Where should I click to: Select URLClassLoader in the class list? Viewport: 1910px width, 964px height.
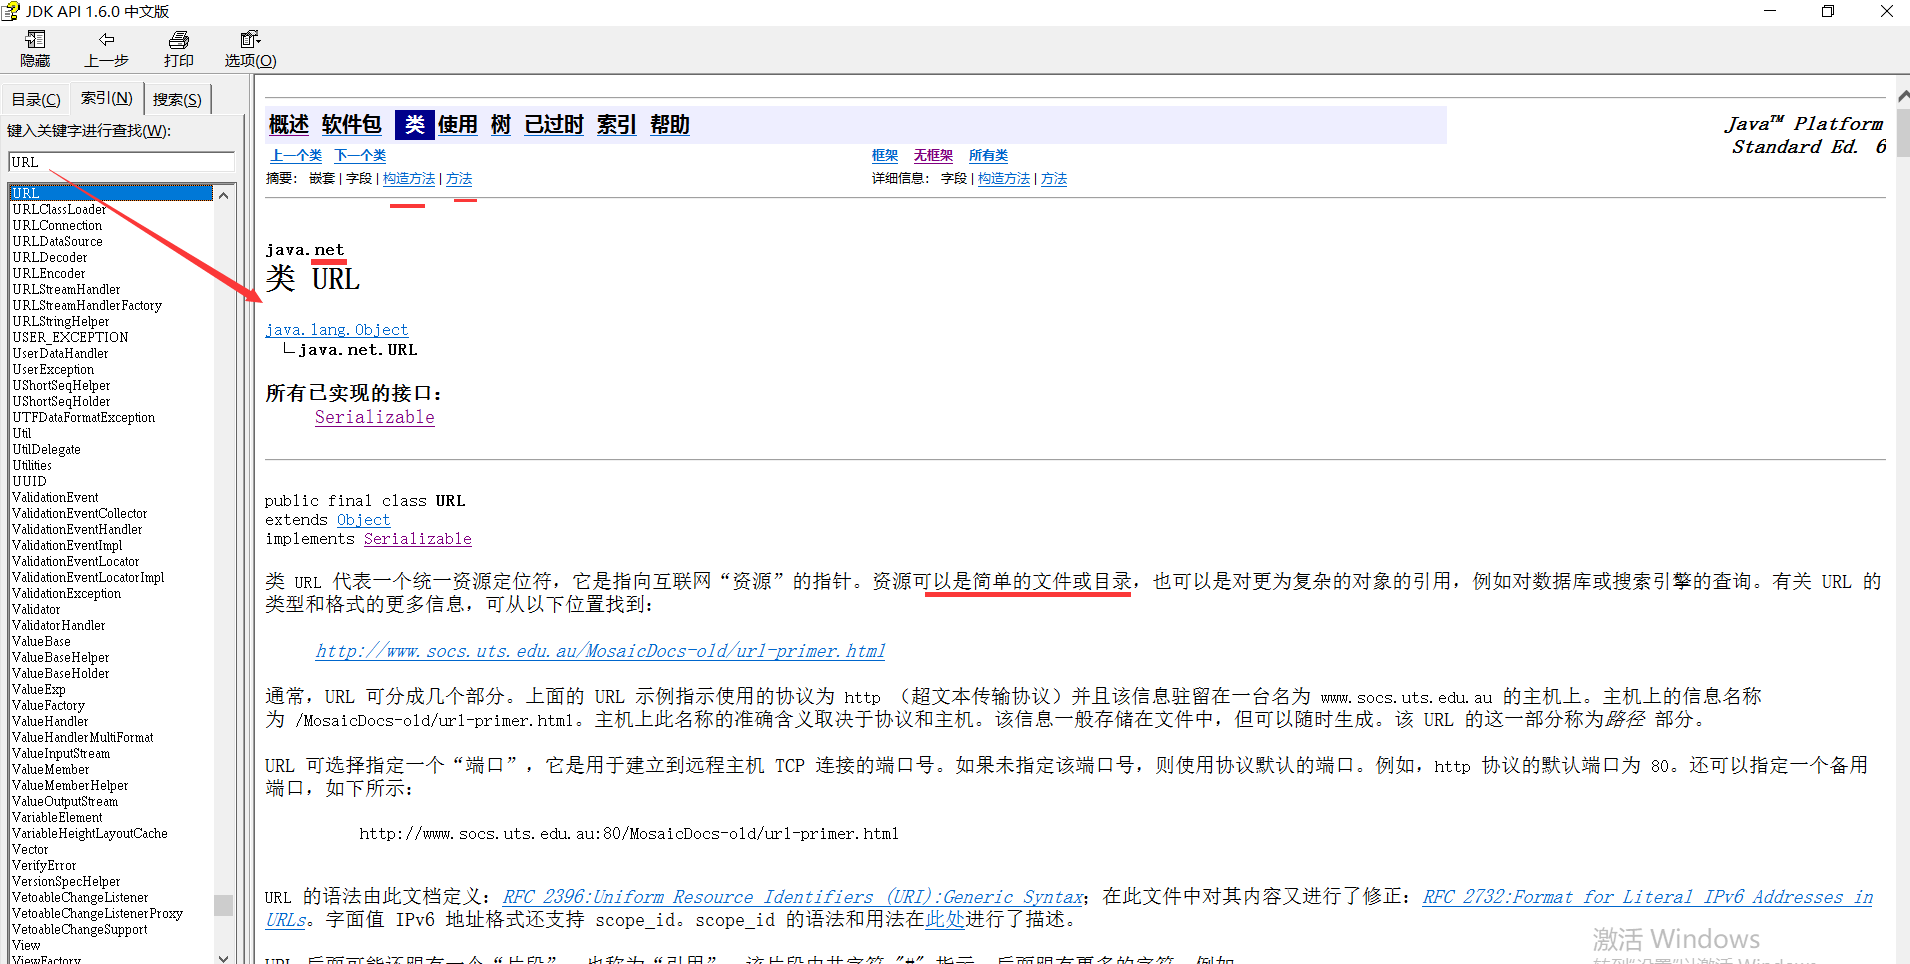tap(58, 208)
